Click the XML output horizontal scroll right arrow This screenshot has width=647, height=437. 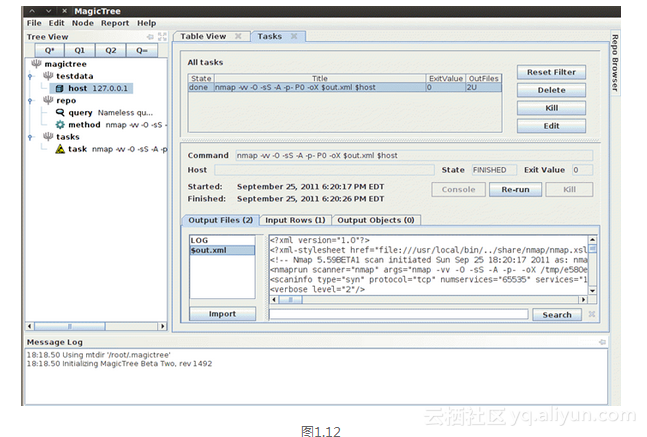point(583,300)
